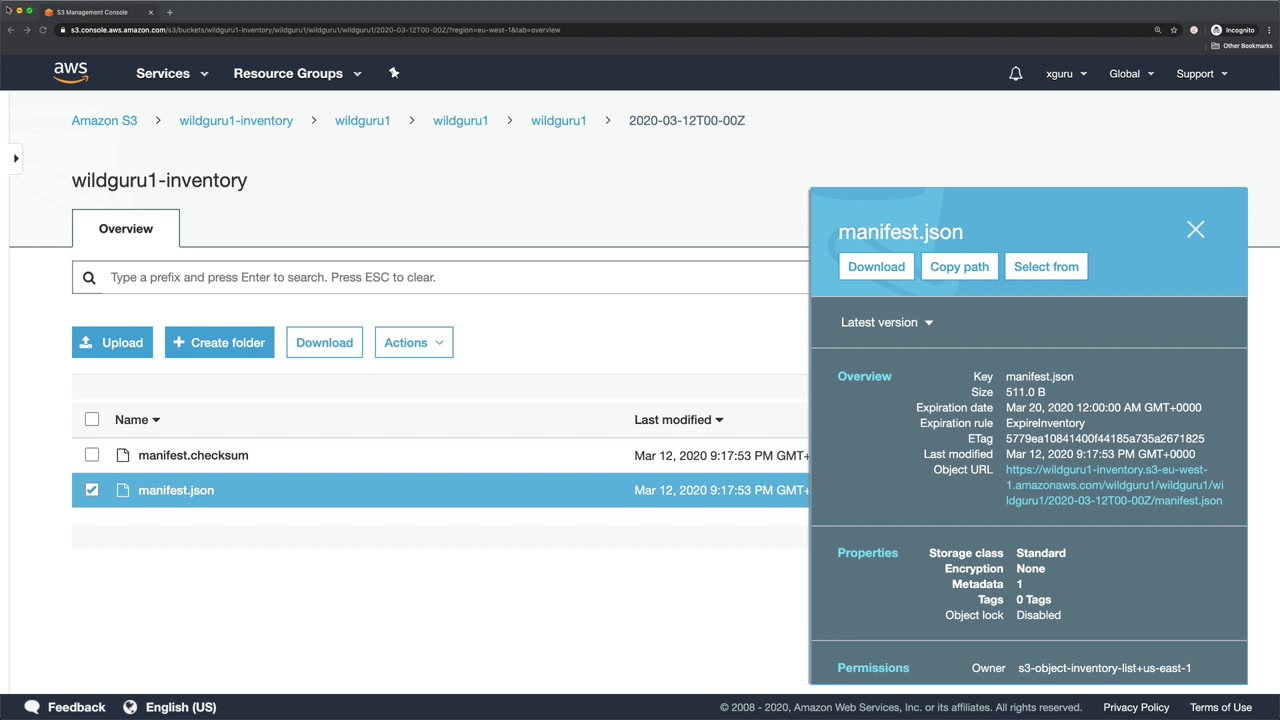1280x720 pixels.
Task: Select the Overview tab
Action: point(126,229)
